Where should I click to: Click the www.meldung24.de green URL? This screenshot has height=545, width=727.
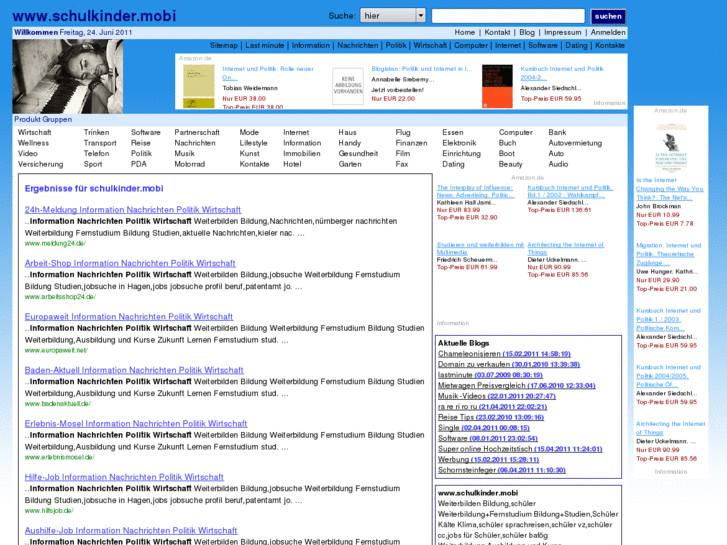tap(55, 243)
